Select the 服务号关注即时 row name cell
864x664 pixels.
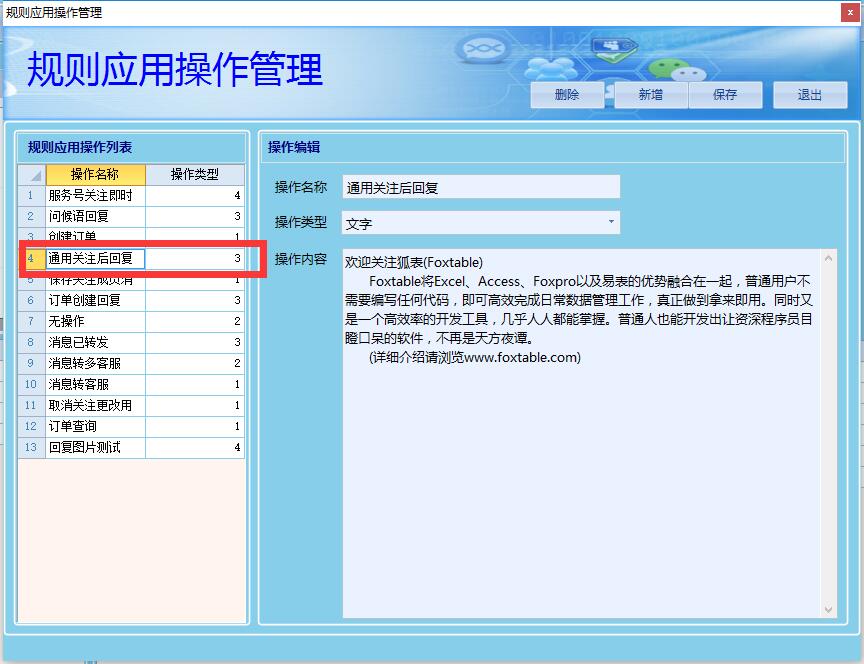95,195
